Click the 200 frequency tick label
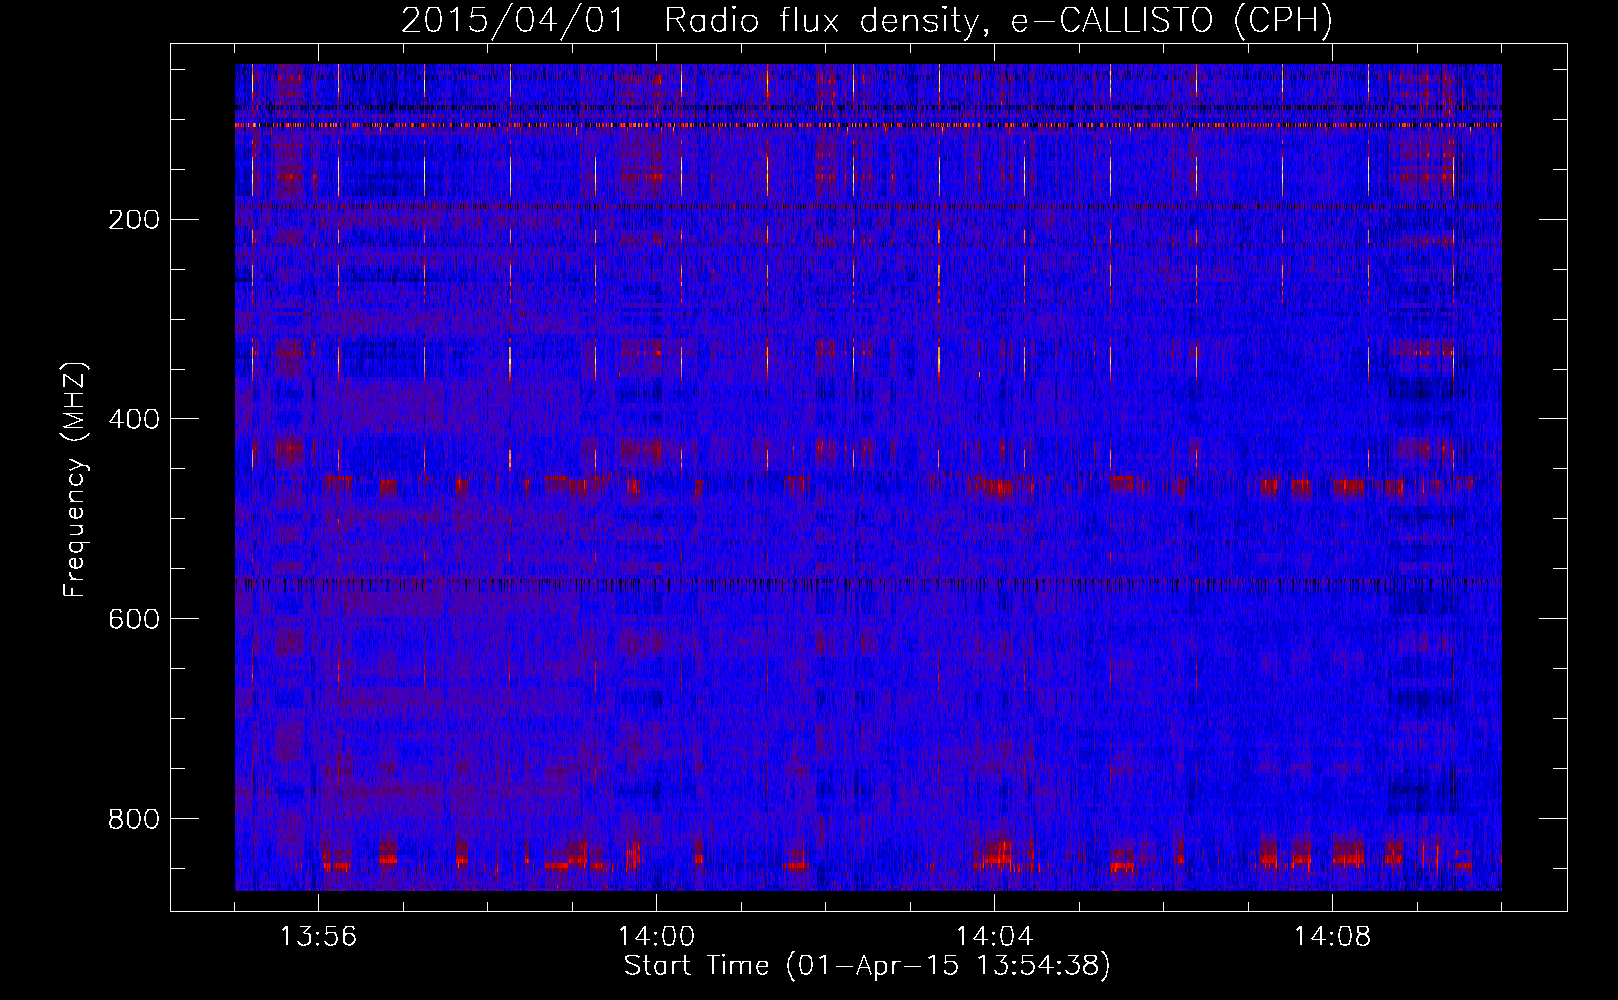 [134, 220]
